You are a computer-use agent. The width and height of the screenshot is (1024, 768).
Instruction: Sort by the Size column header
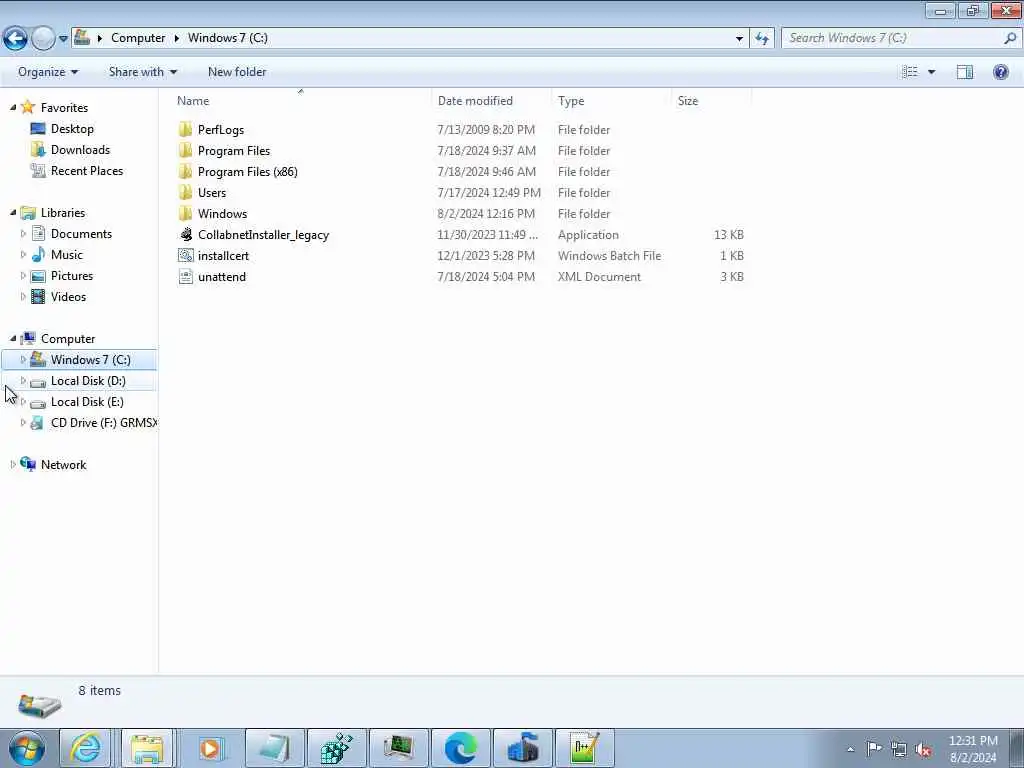[688, 101]
